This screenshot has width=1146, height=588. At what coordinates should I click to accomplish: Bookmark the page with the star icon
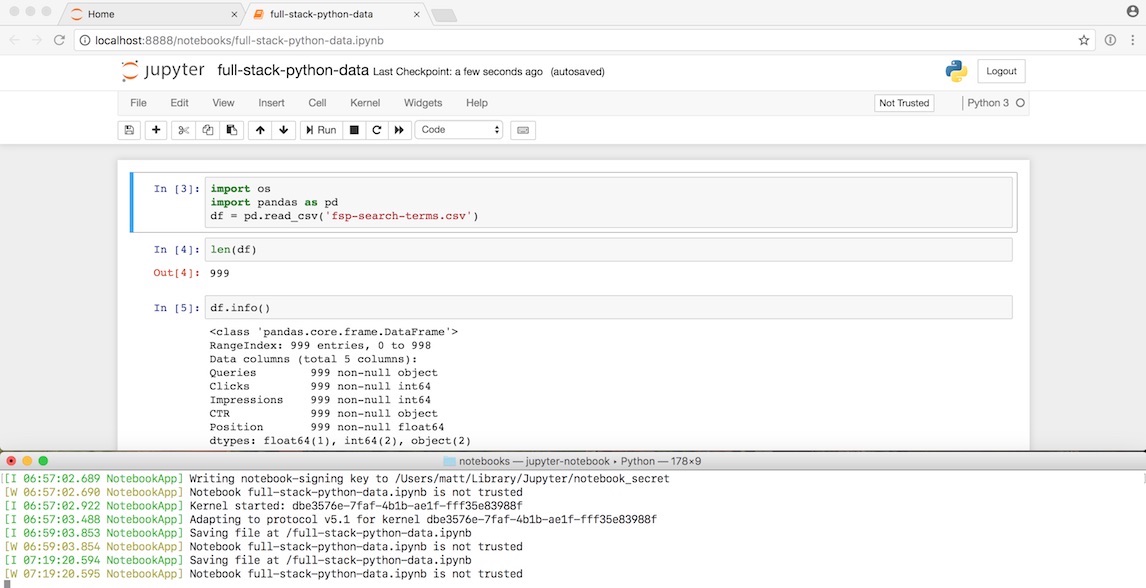(1084, 40)
